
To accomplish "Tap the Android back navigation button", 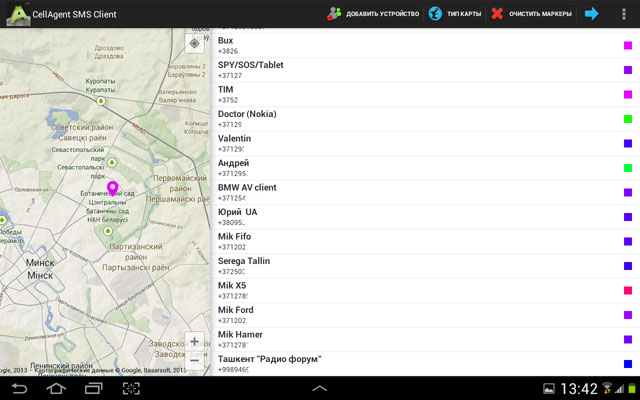I will tap(19, 388).
